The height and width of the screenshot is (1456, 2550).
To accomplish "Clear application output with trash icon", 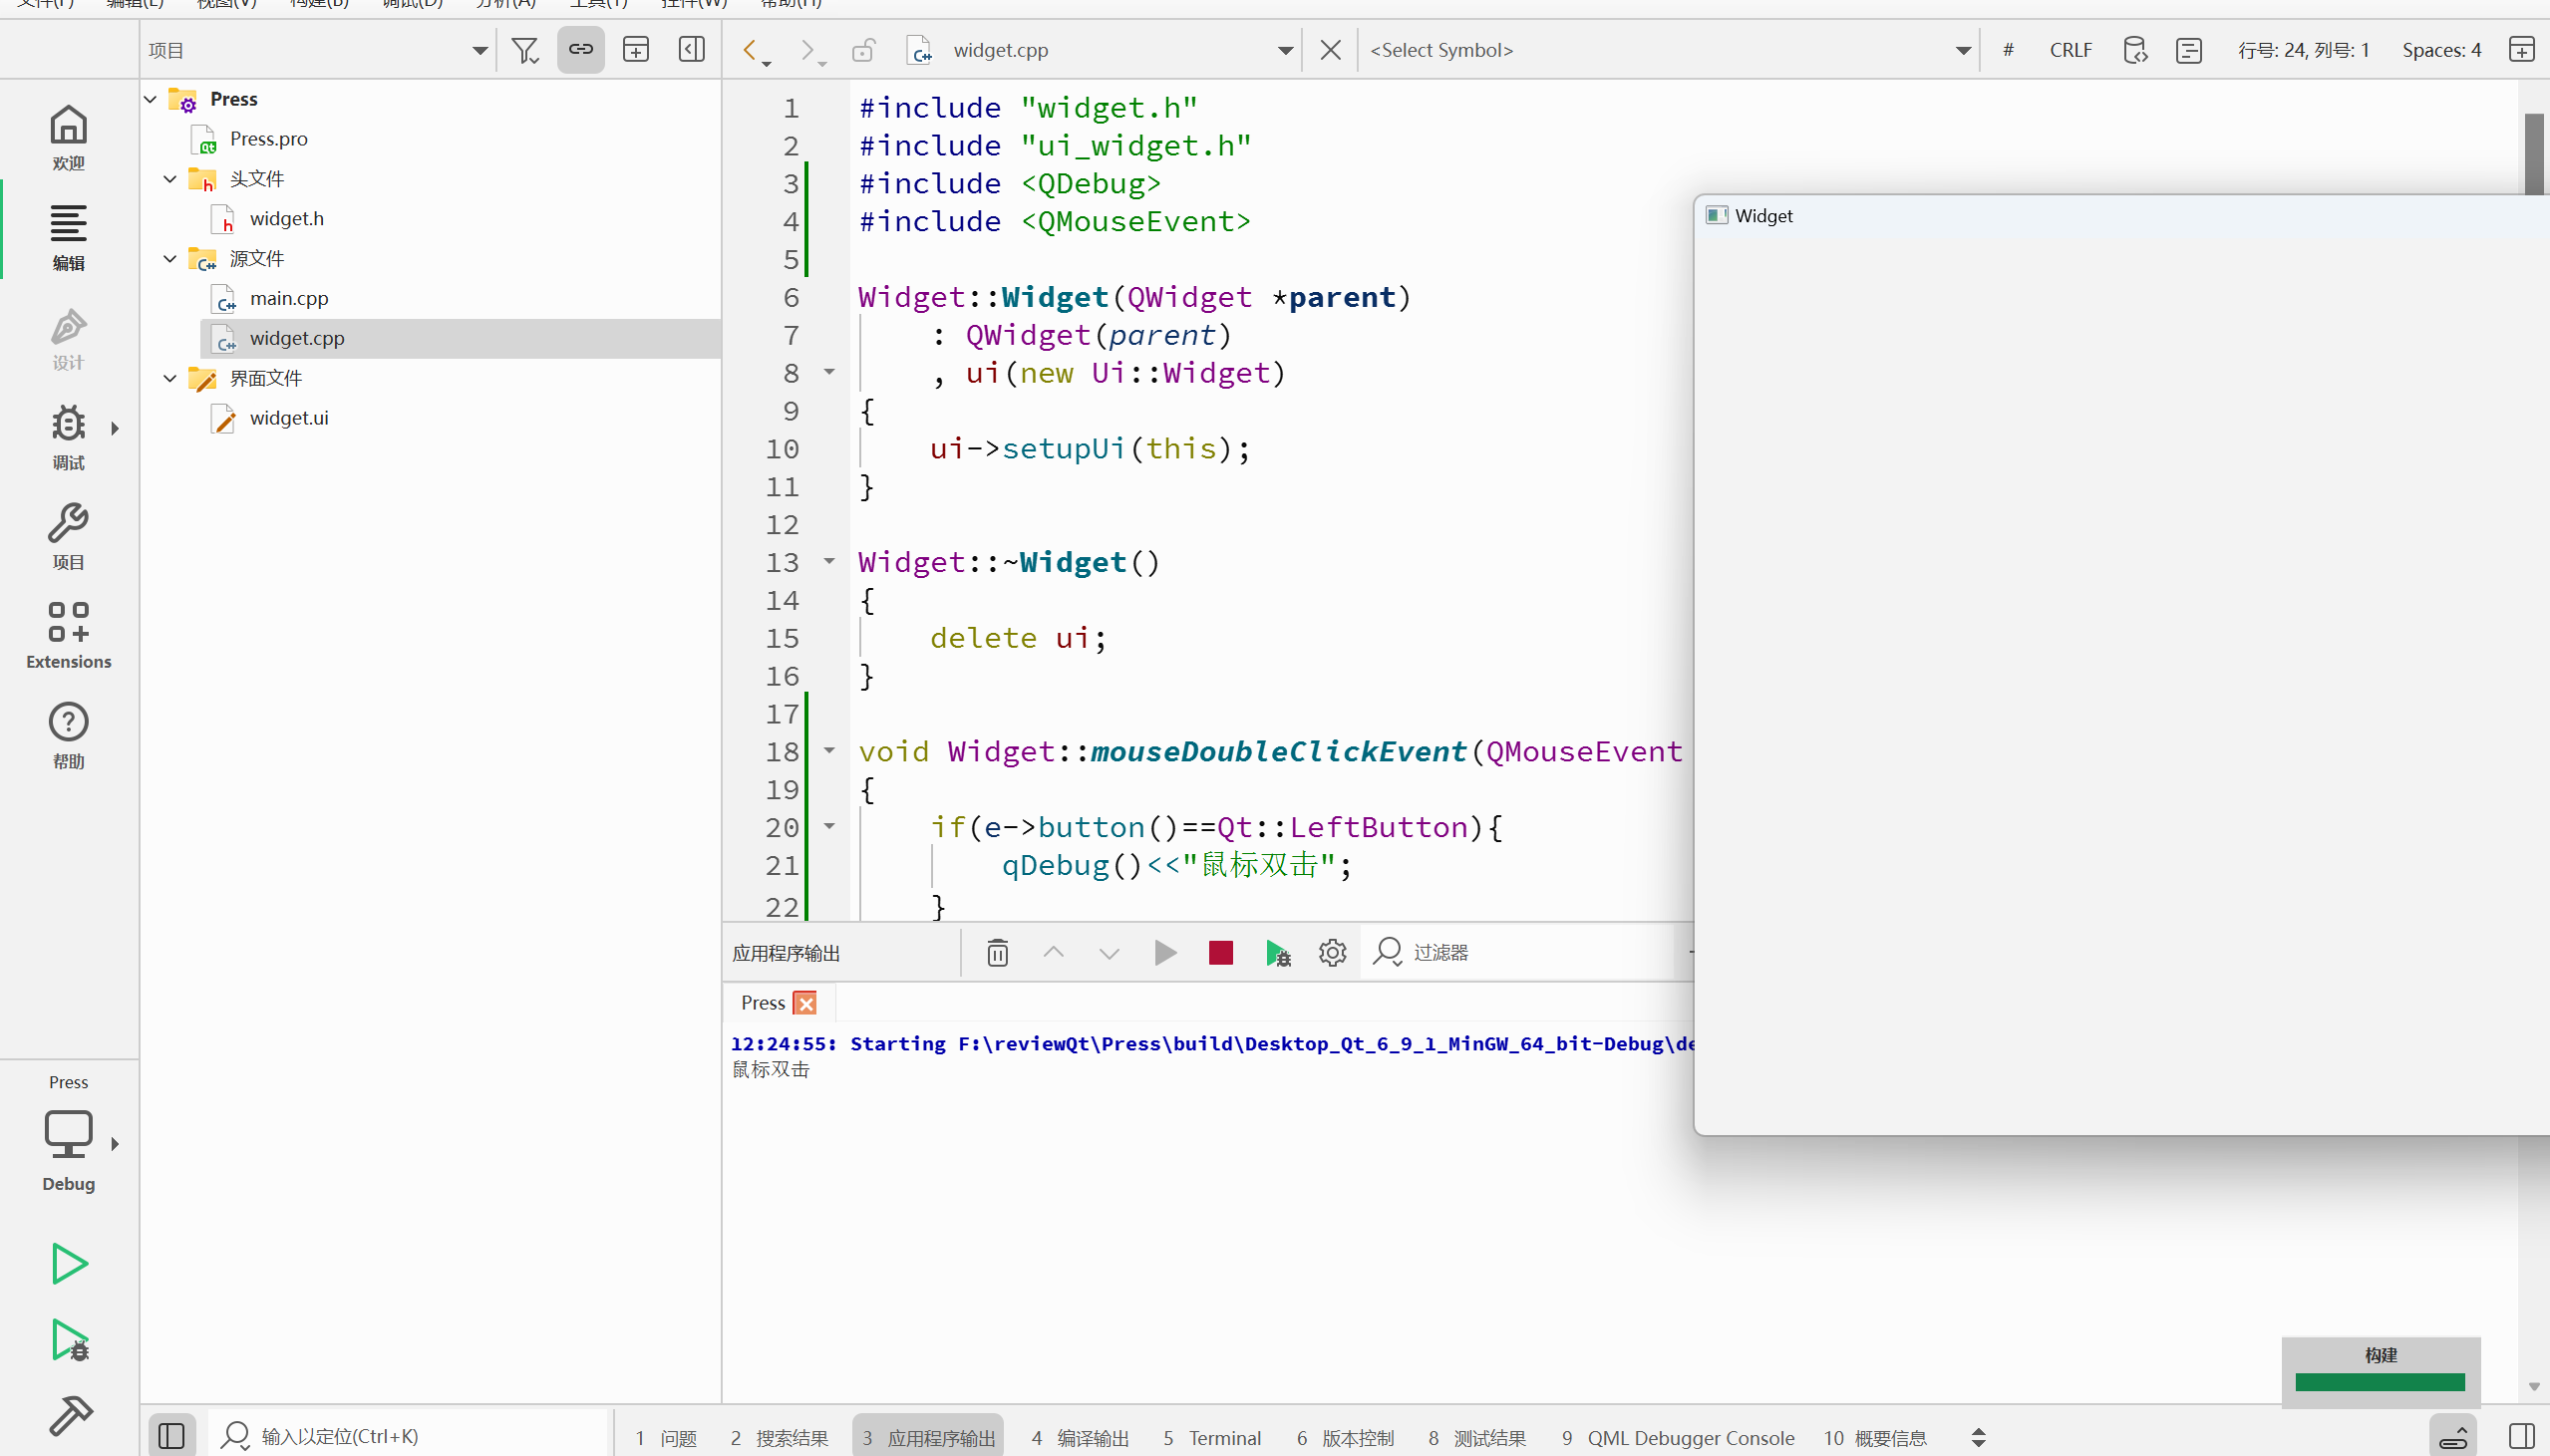I will click(997, 953).
